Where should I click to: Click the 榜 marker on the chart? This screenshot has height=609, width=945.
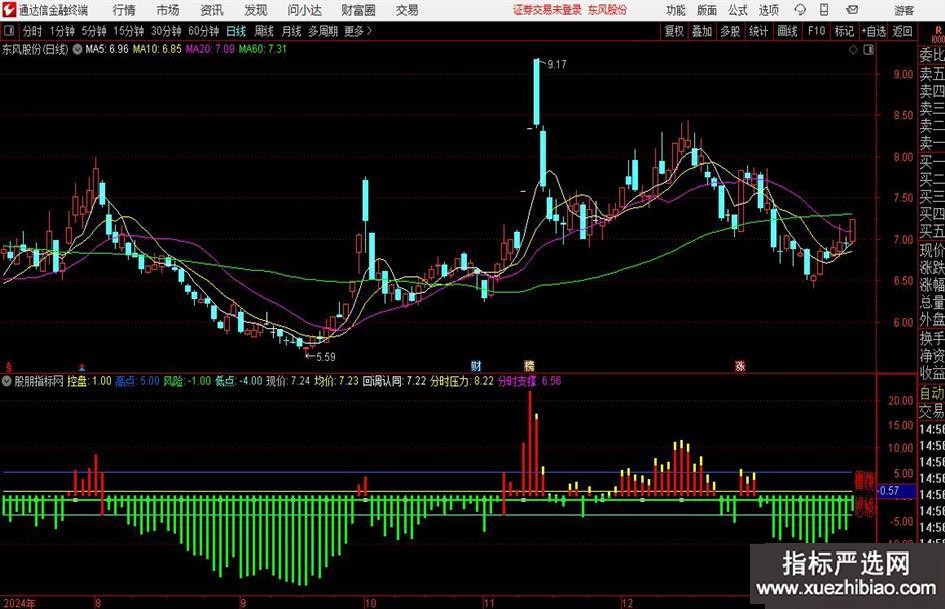pos(529,365)
